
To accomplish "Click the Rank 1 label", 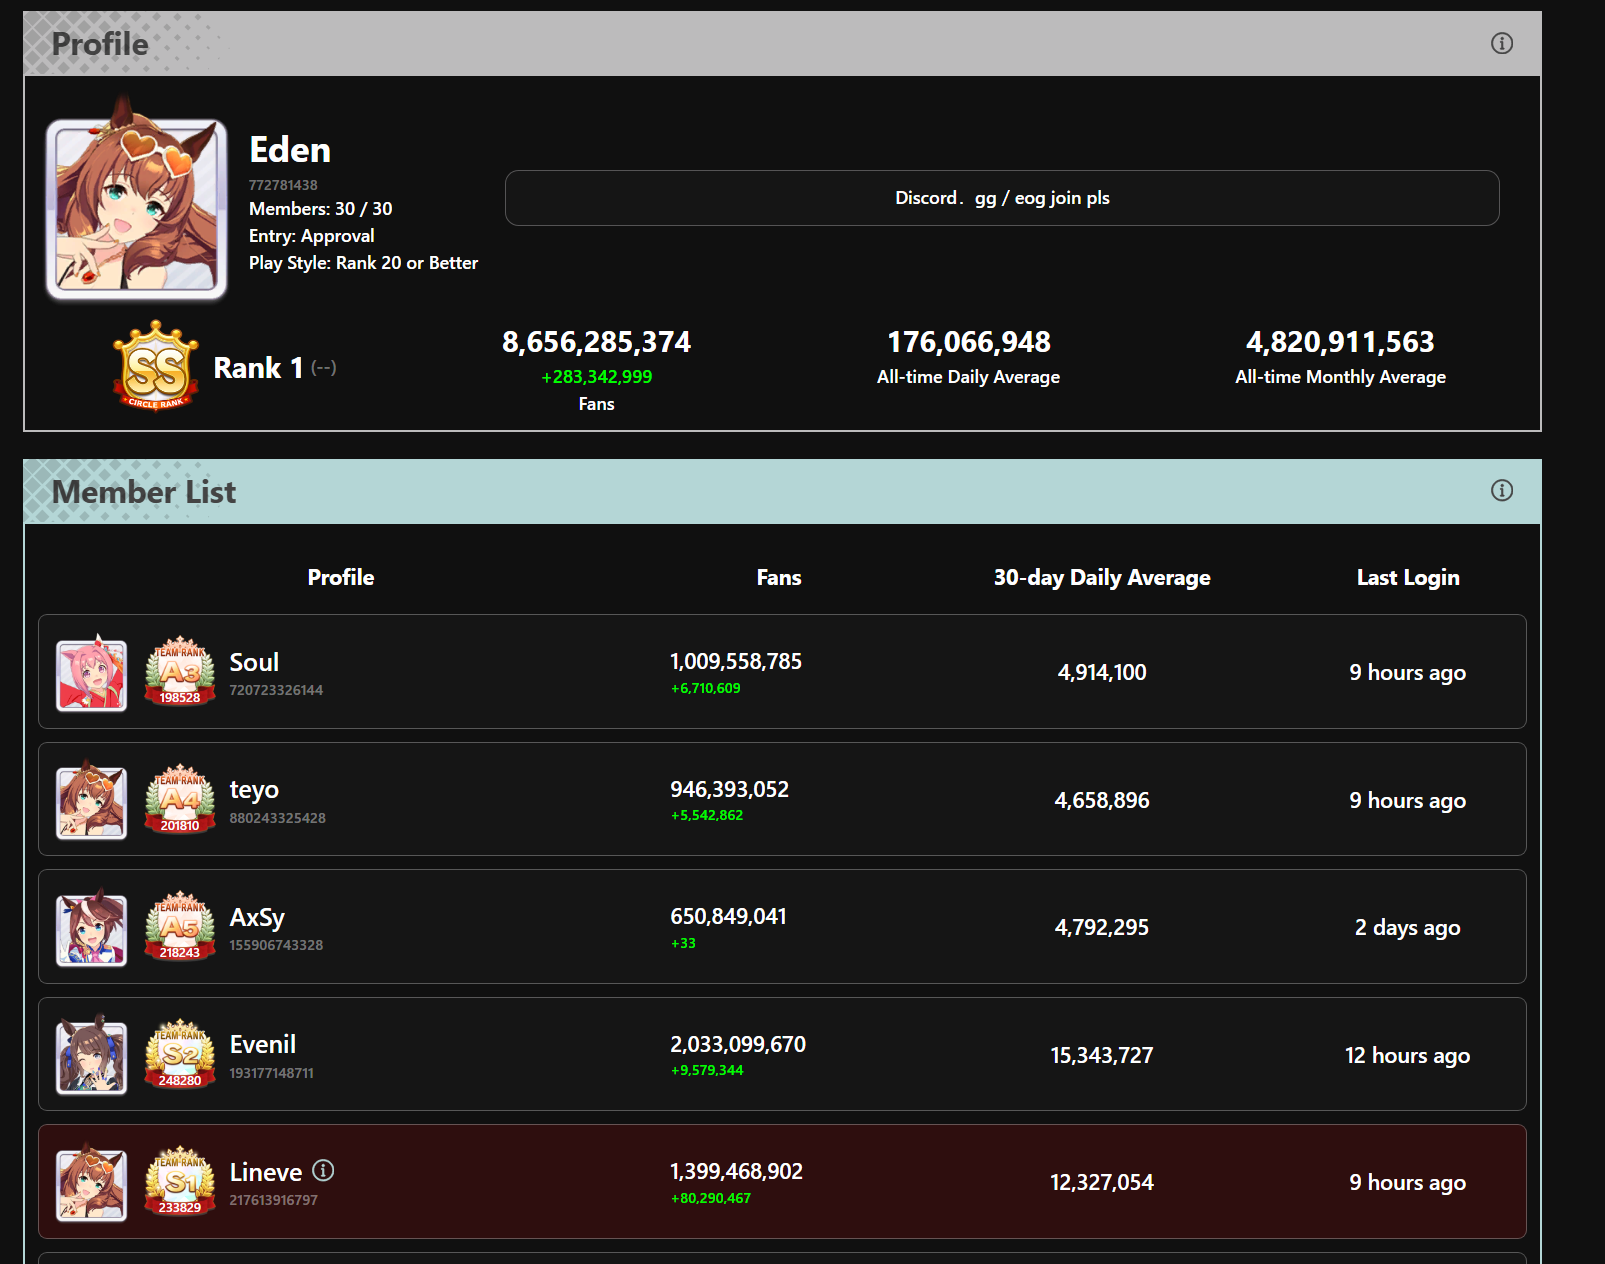I will click(258, 368).
